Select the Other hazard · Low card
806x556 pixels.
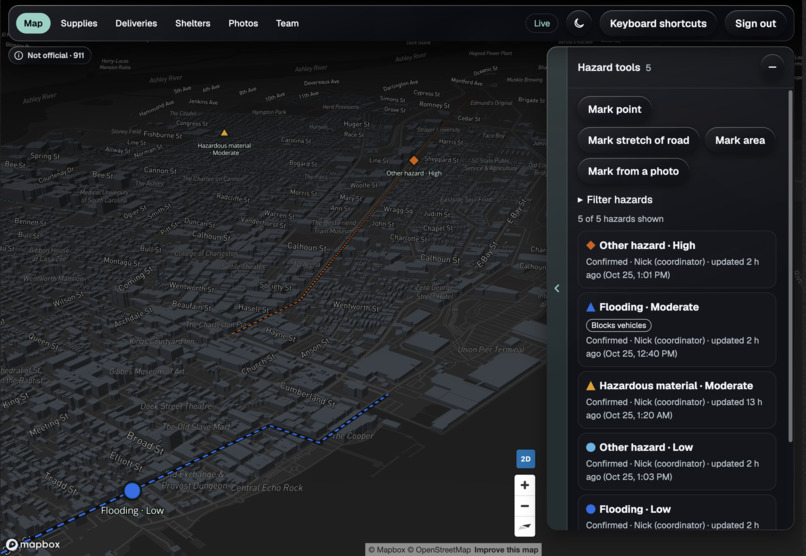click(676, 461)
